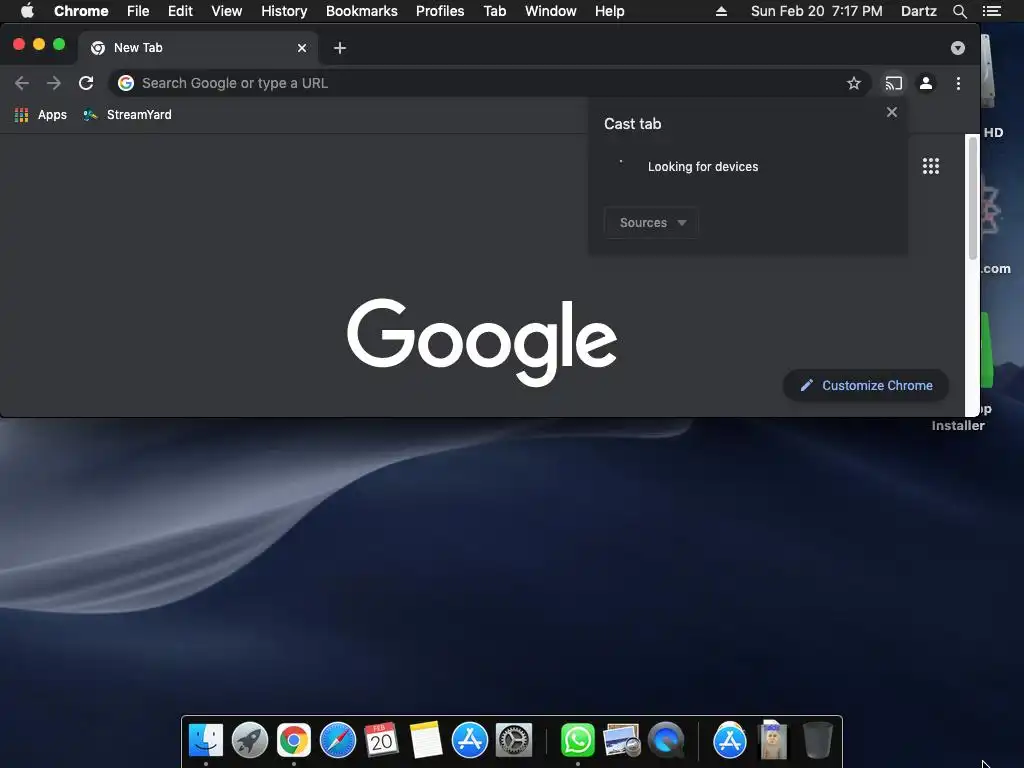Image resolution: width=1024 pixels, height=768 pixels.
Task: Click the page vertical scrollbar
Action: (x=972, y=199)
